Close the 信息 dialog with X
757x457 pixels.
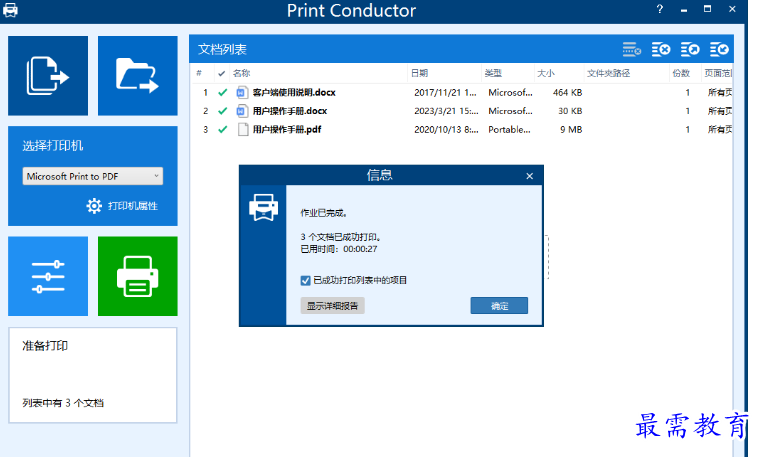tap(530, 176)
